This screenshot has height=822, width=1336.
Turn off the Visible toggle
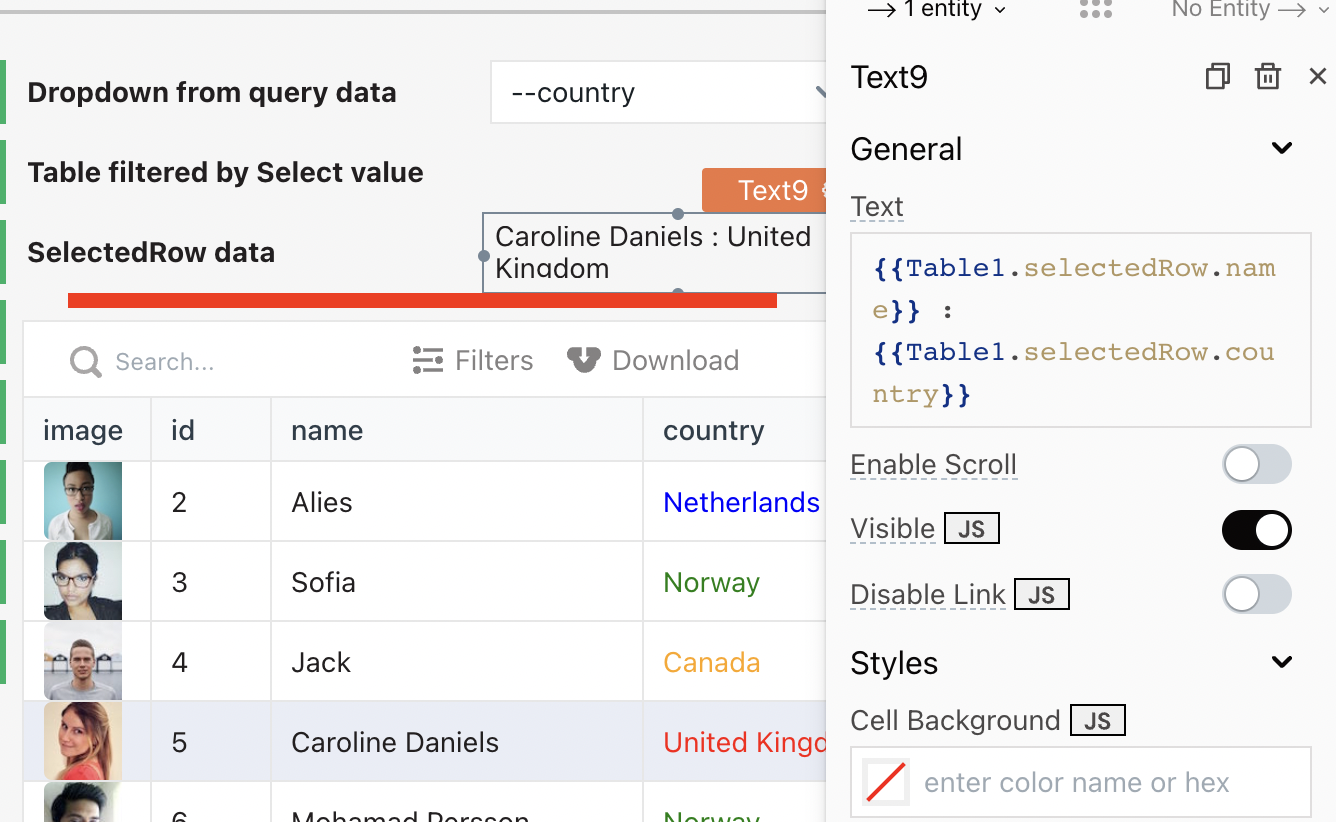tap(1256, 530)
